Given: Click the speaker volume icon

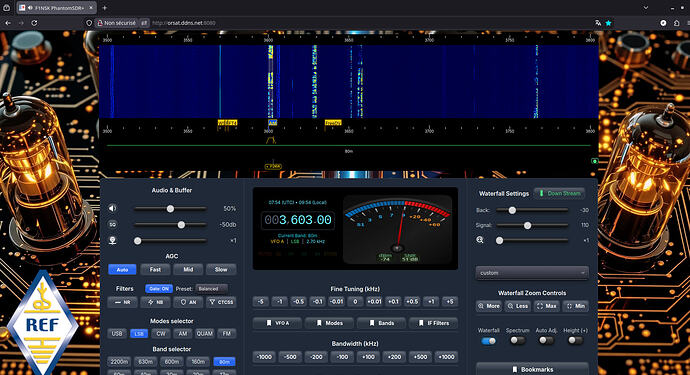Looking at the screenshot, I should point(113,208).
